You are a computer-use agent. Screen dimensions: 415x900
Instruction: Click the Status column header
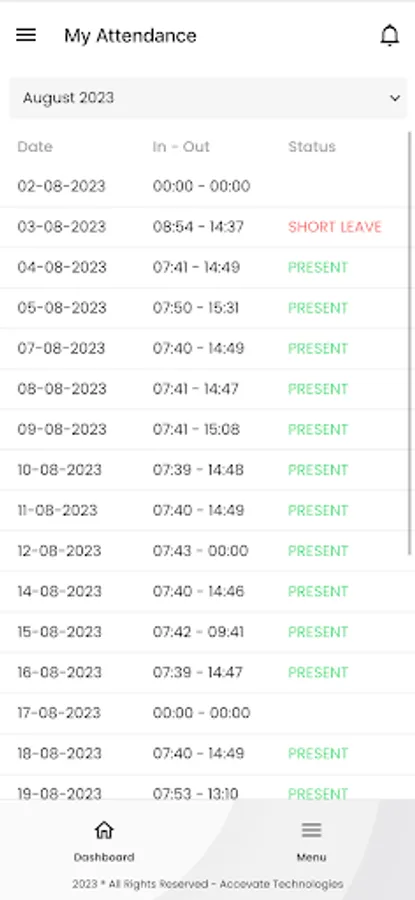coord(312,147)
